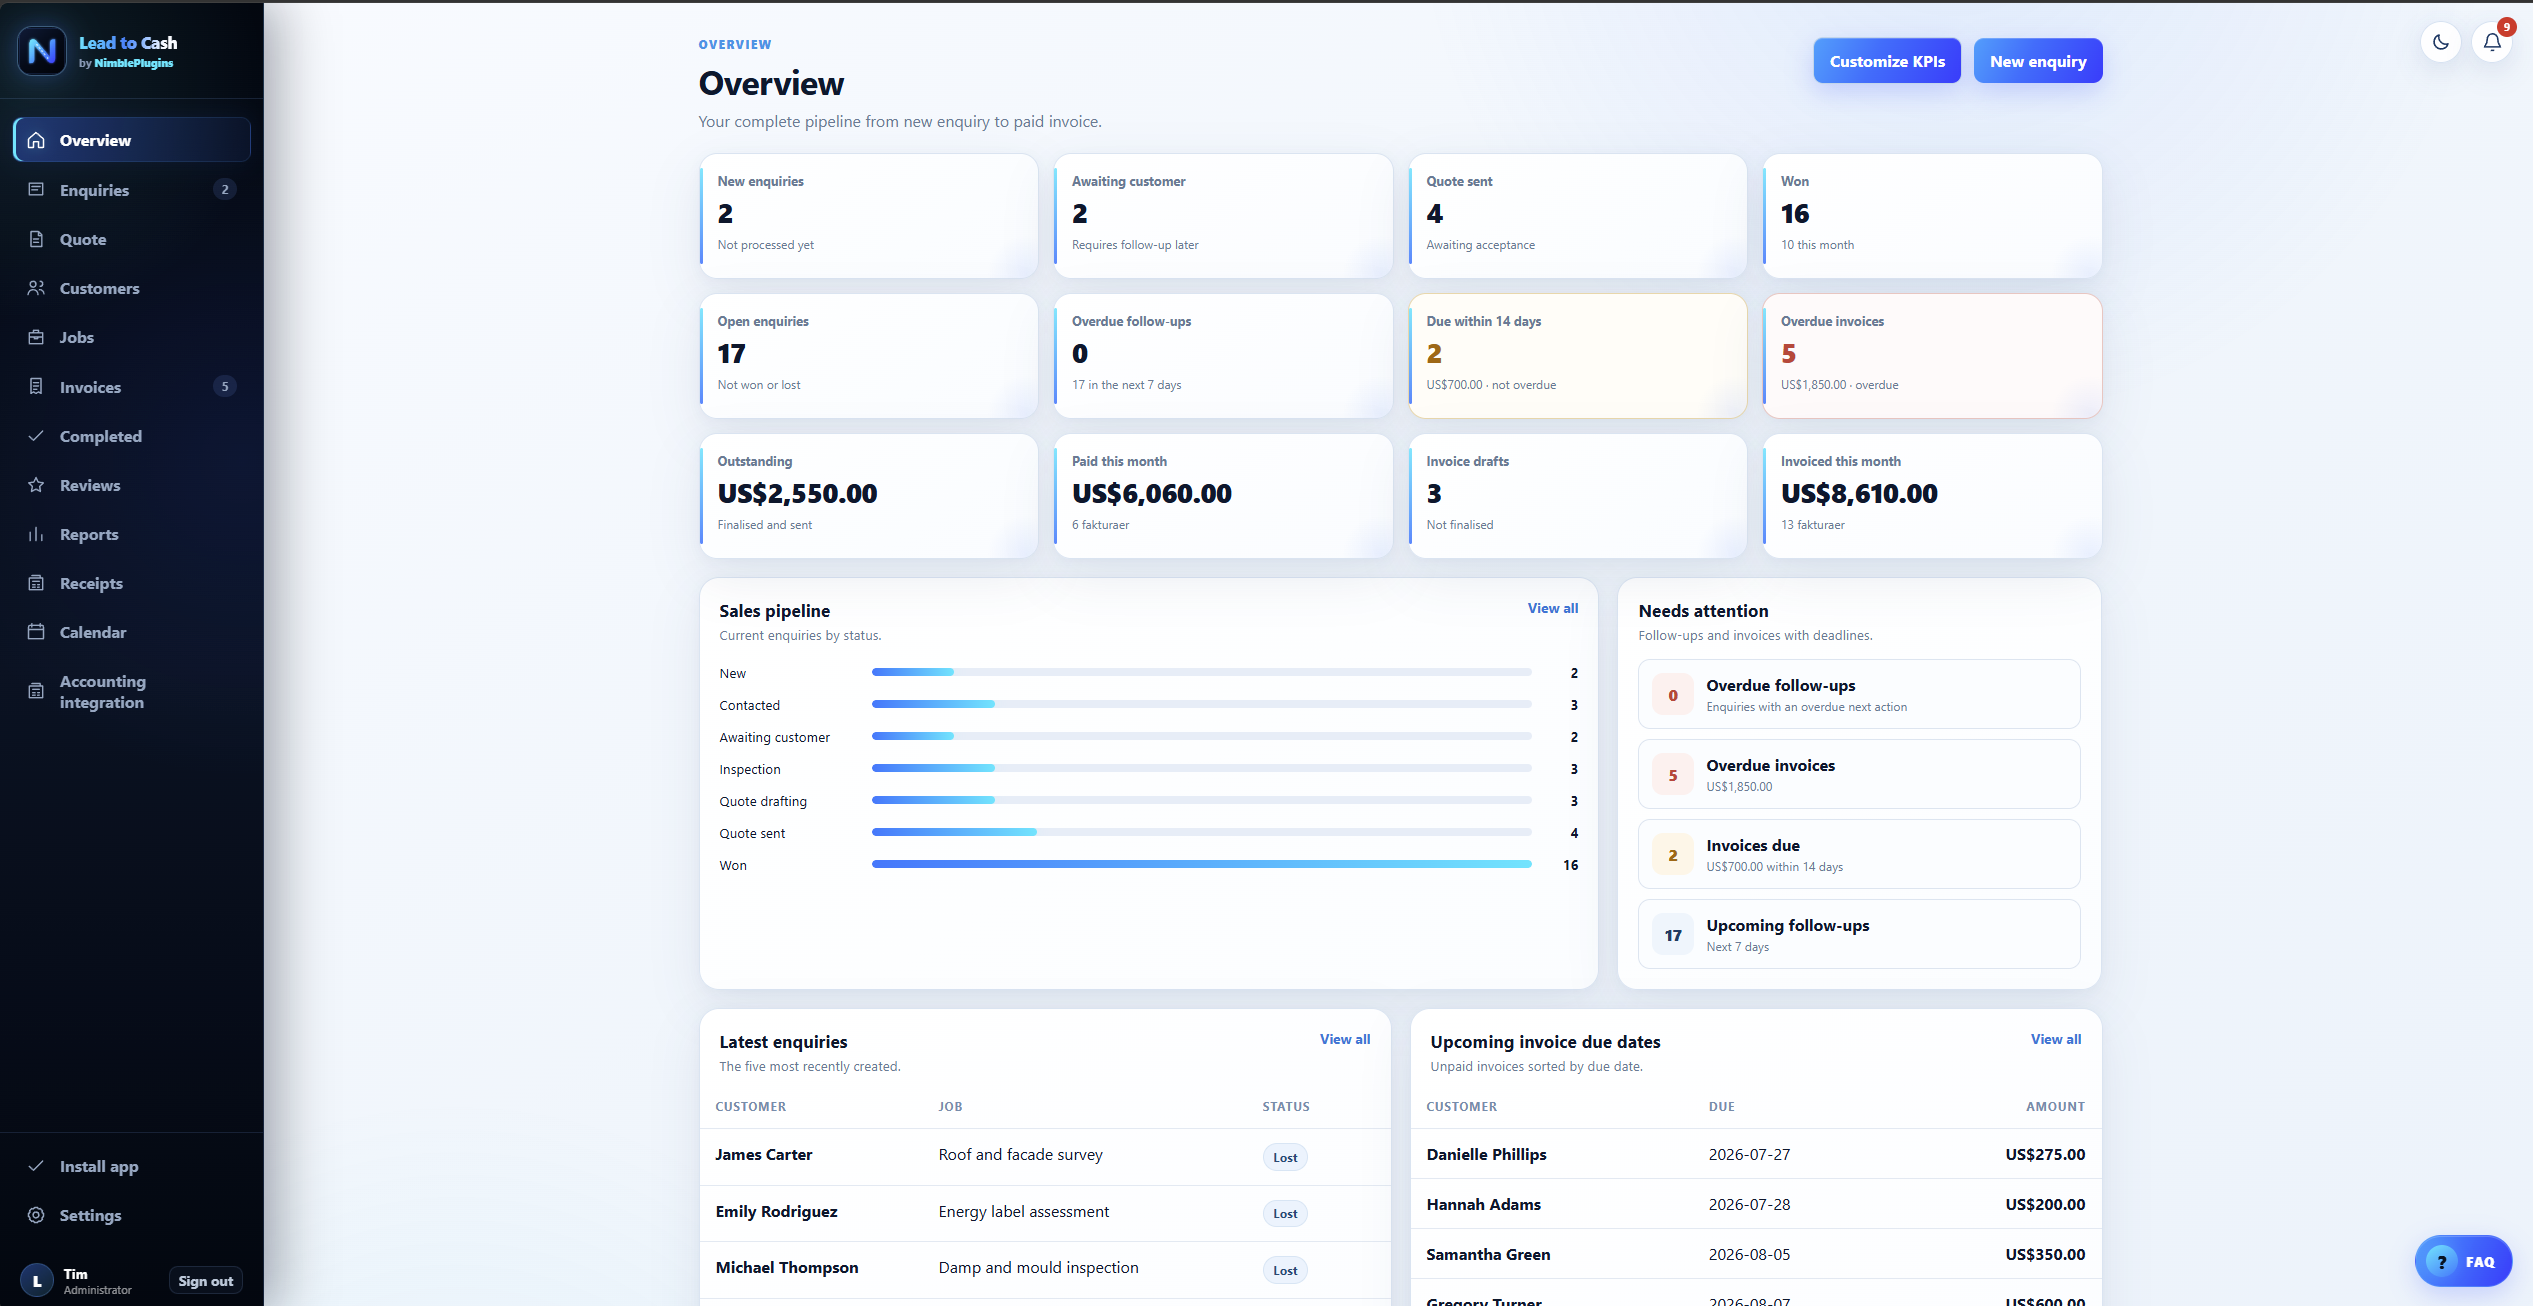Click the Jobs briefcase icon in the sidebar
This screenshot has width=2533, height=1306.
point(36,337)
